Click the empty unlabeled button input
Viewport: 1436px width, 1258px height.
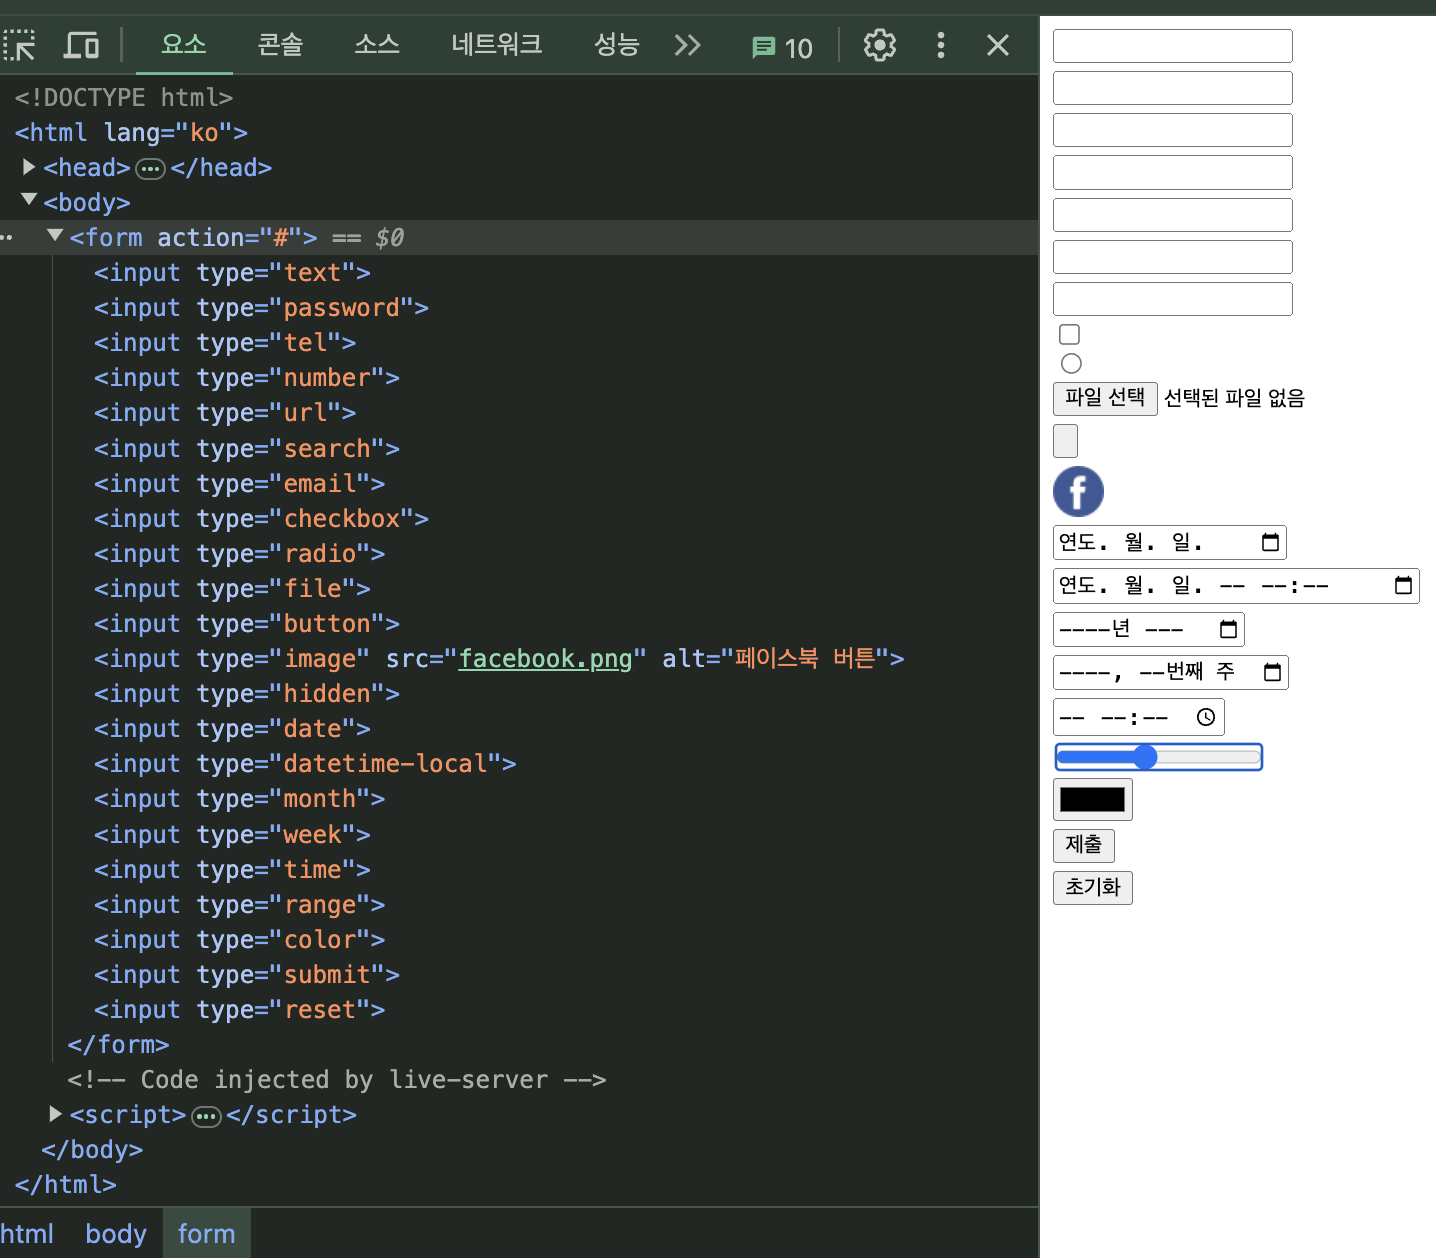coord(1065,441)
